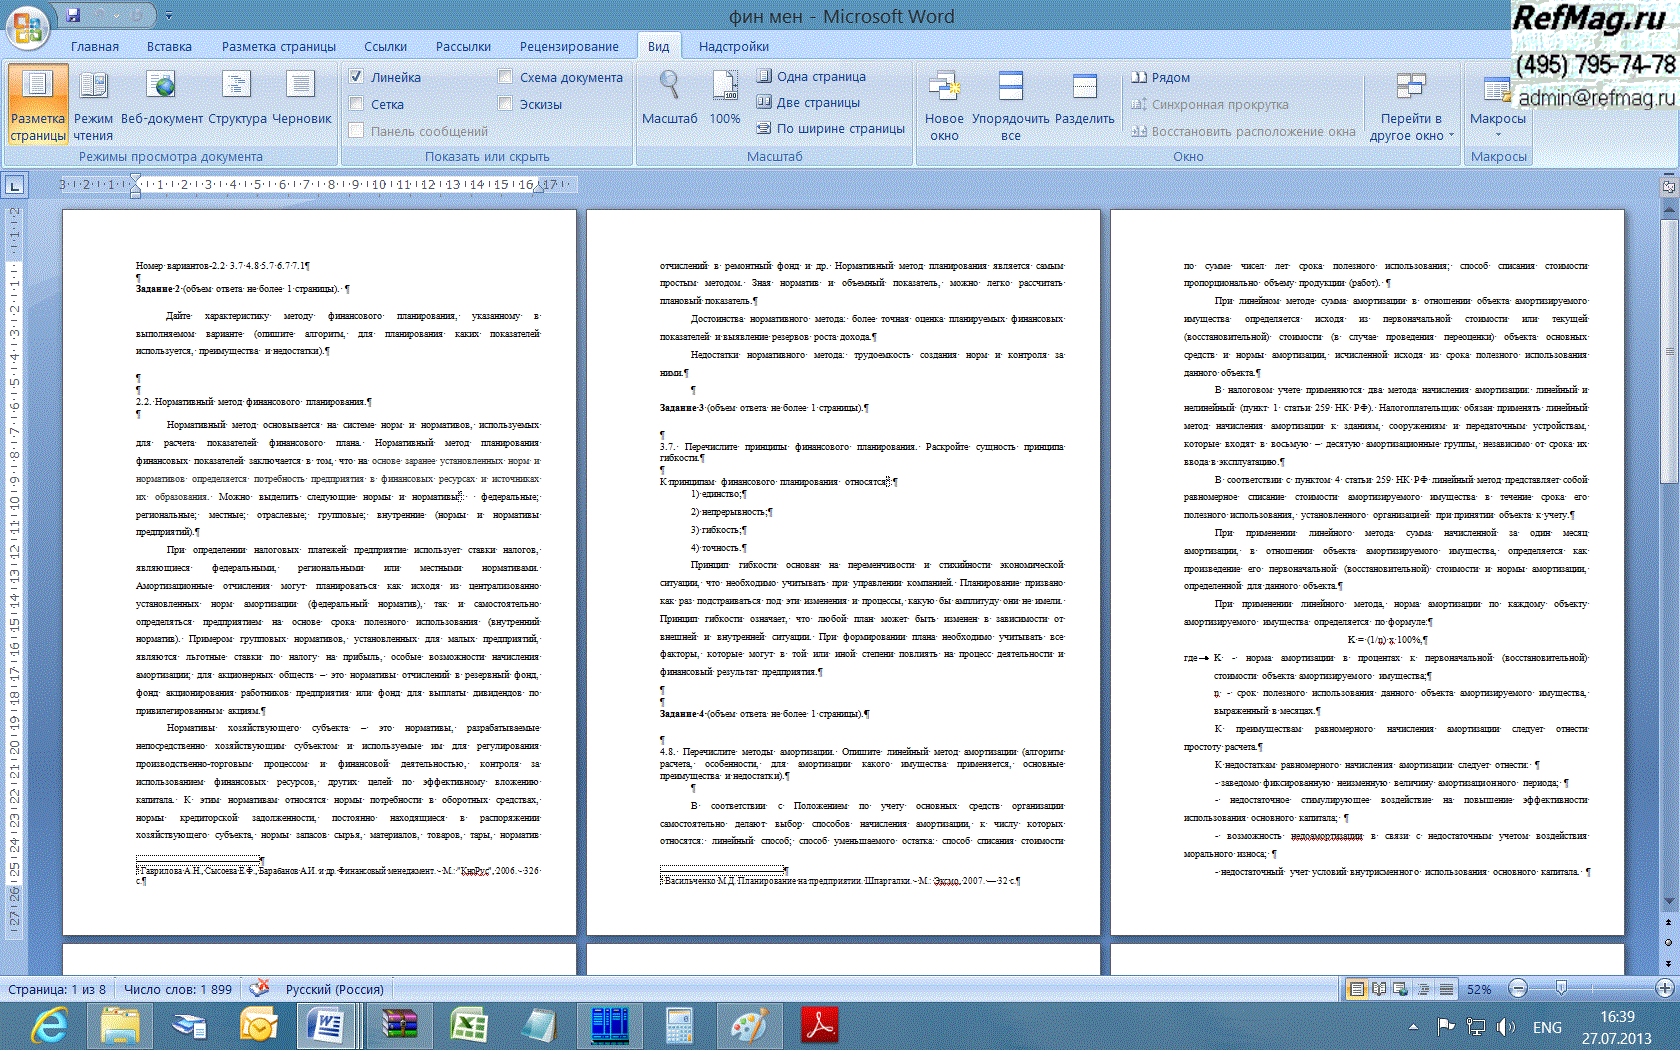Click the Full Screen Reading status bar button

point(1379,989)
